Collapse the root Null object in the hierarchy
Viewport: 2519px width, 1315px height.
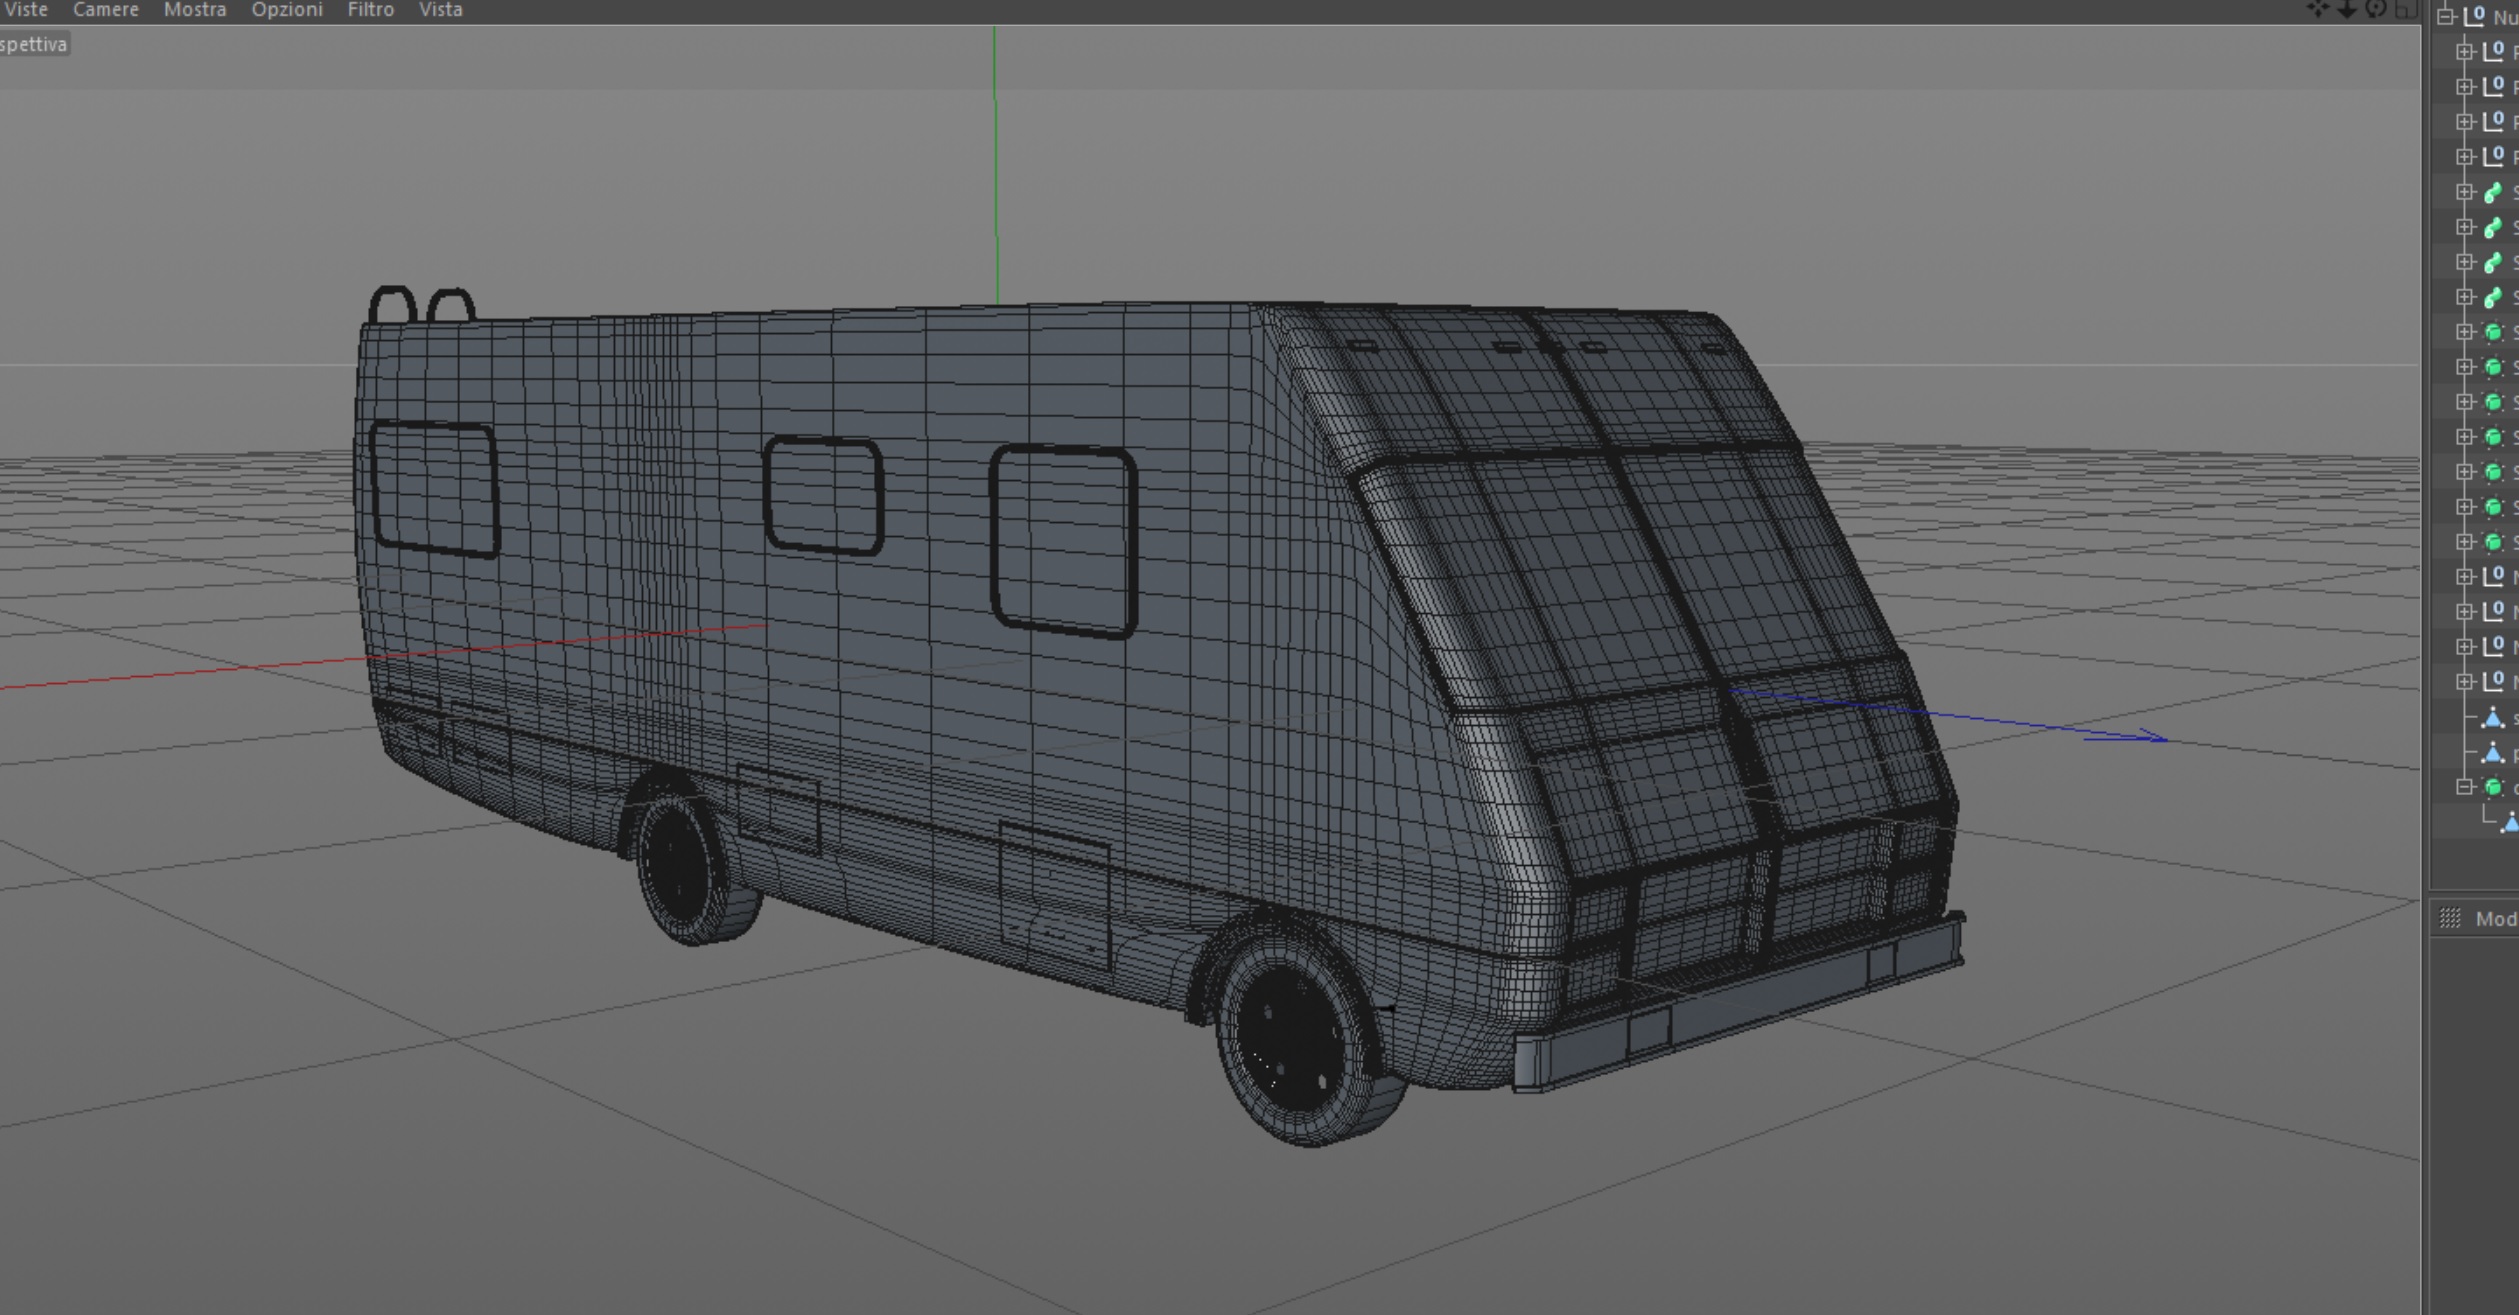click(x=2445, y=16)
